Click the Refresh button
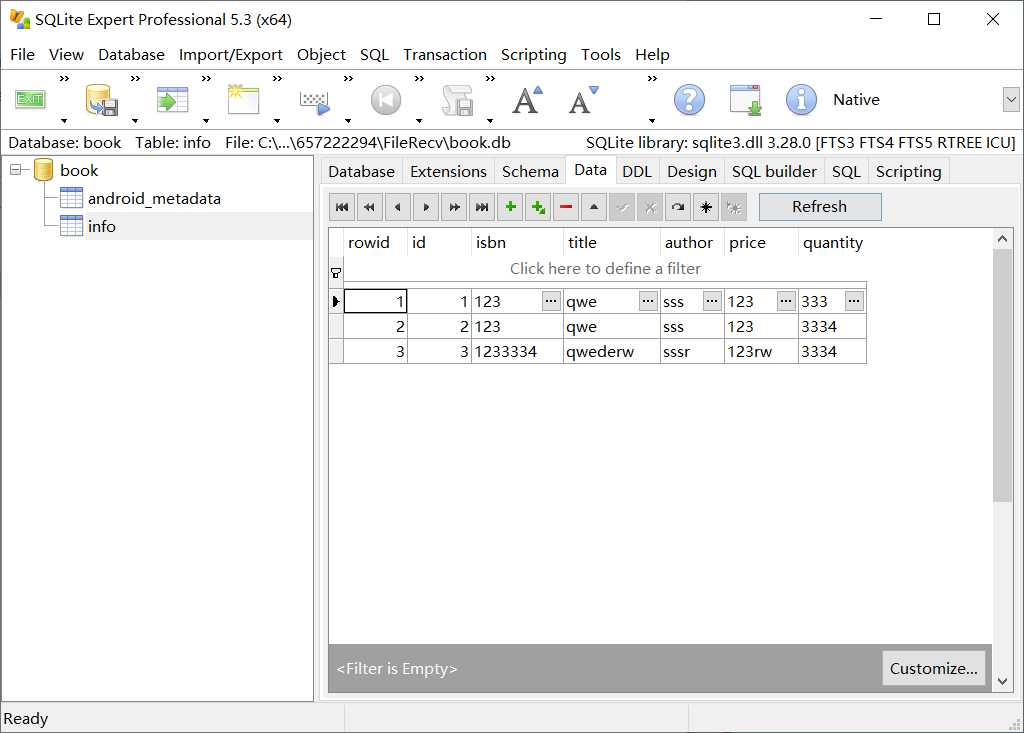This screenshot has height=733, width=1024. click(820, 207)
